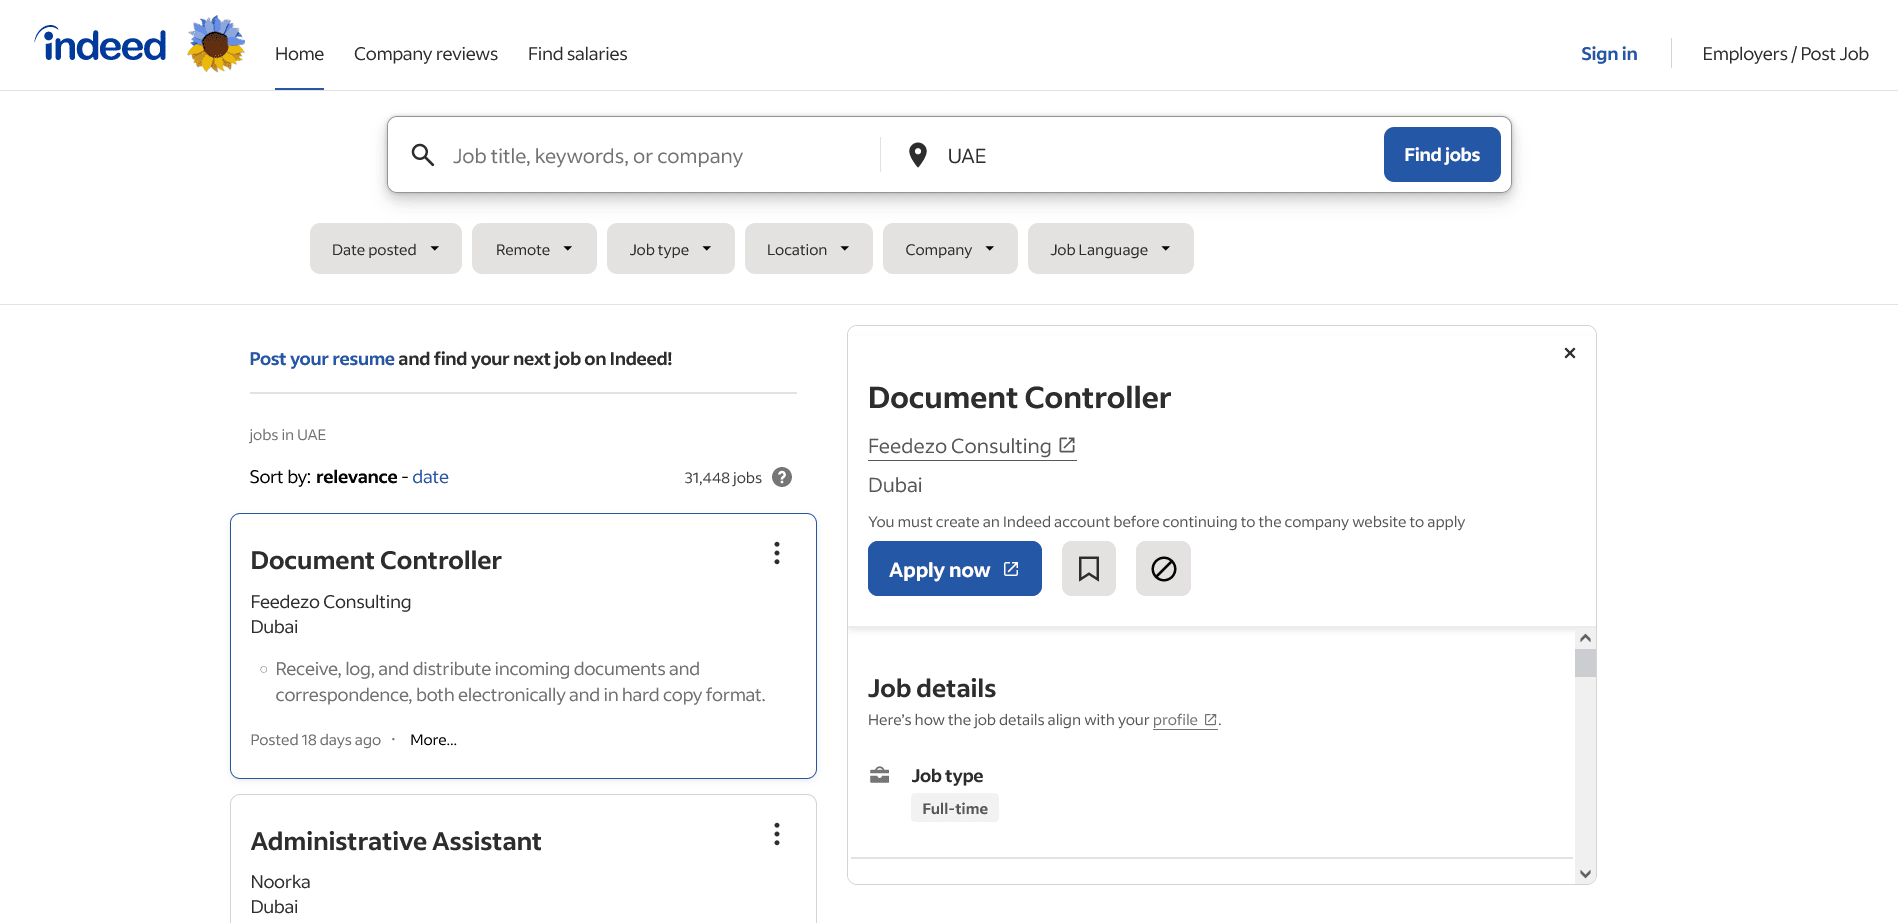Save job with the bookmark icon
The image size is (1898, 923).
tap(1088, 569)
